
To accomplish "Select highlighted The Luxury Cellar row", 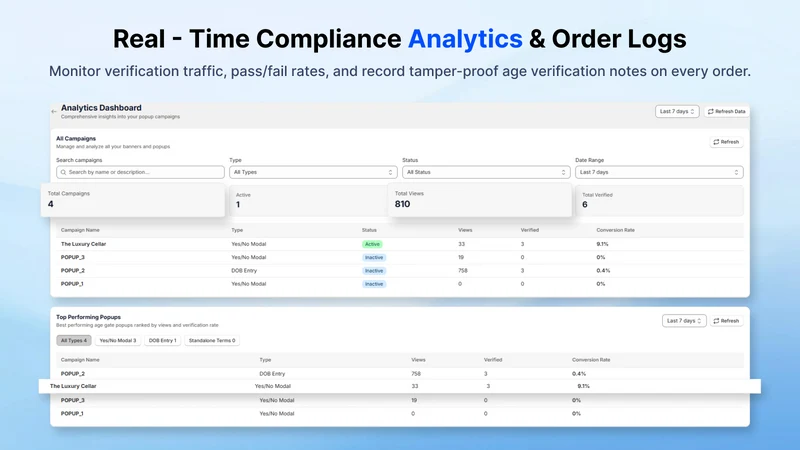I will coord(399,386).
